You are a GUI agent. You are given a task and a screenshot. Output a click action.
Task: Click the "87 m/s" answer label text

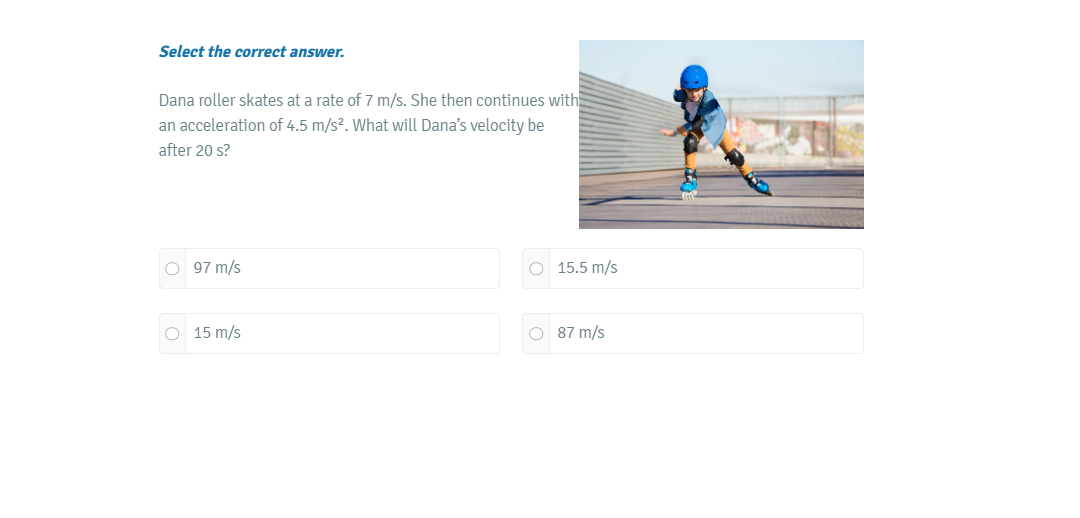pyautogui.click(x=581, y=333)
